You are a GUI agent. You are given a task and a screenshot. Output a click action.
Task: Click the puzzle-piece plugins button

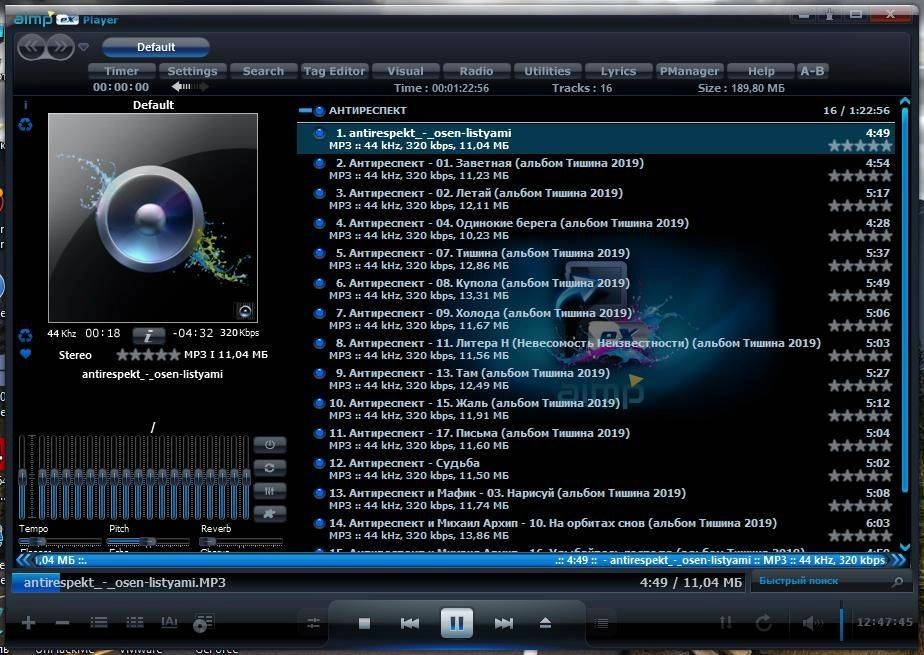pyautogui.click(x=270, y=514)
